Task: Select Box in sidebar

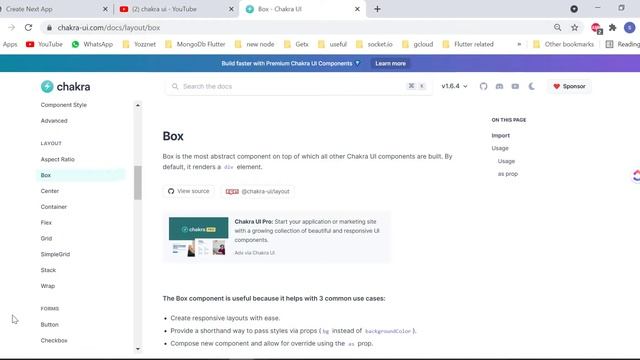Action: (81, 175)
